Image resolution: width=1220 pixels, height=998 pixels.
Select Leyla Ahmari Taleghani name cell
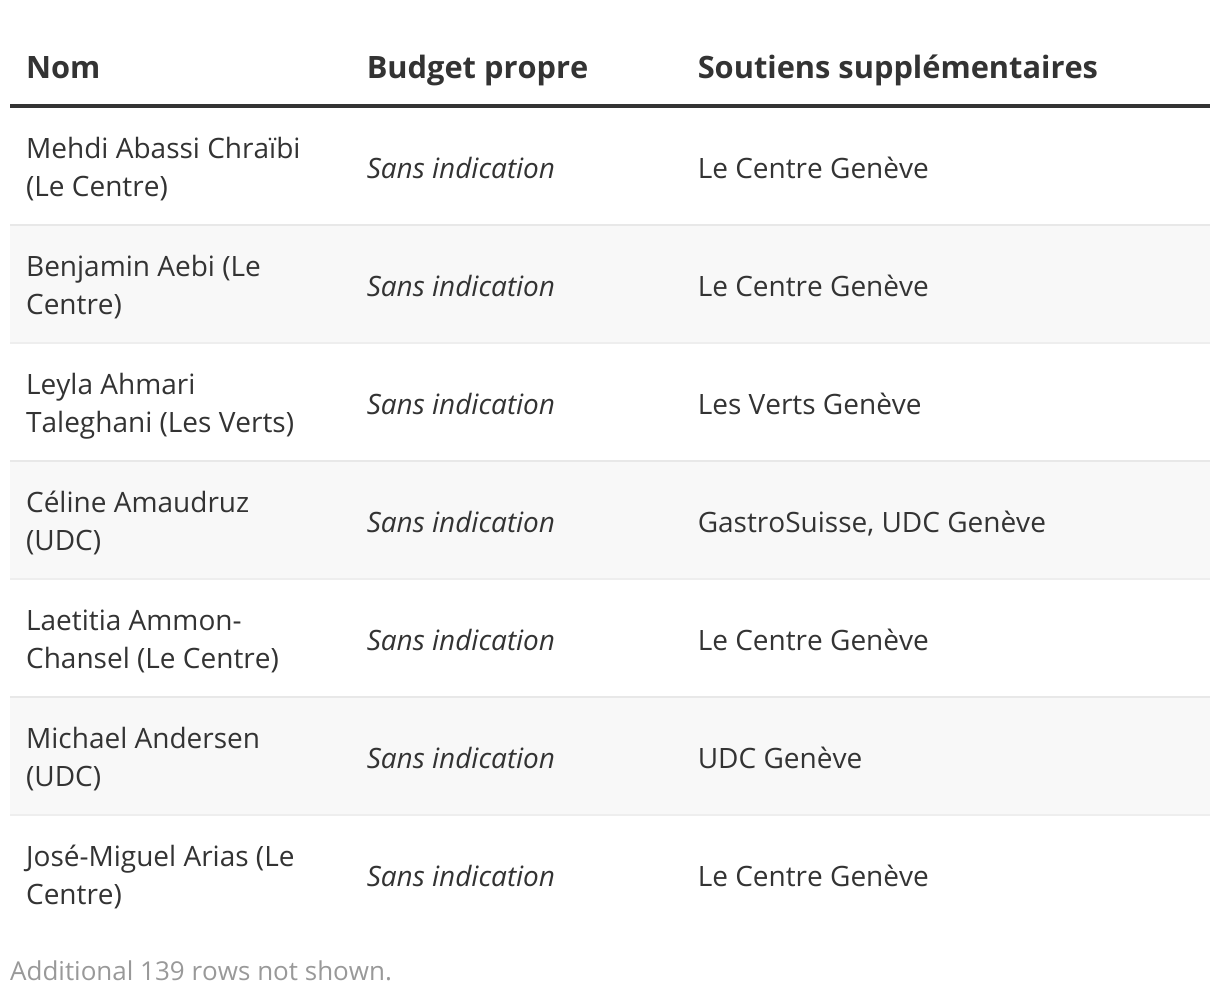pos(160,403)
